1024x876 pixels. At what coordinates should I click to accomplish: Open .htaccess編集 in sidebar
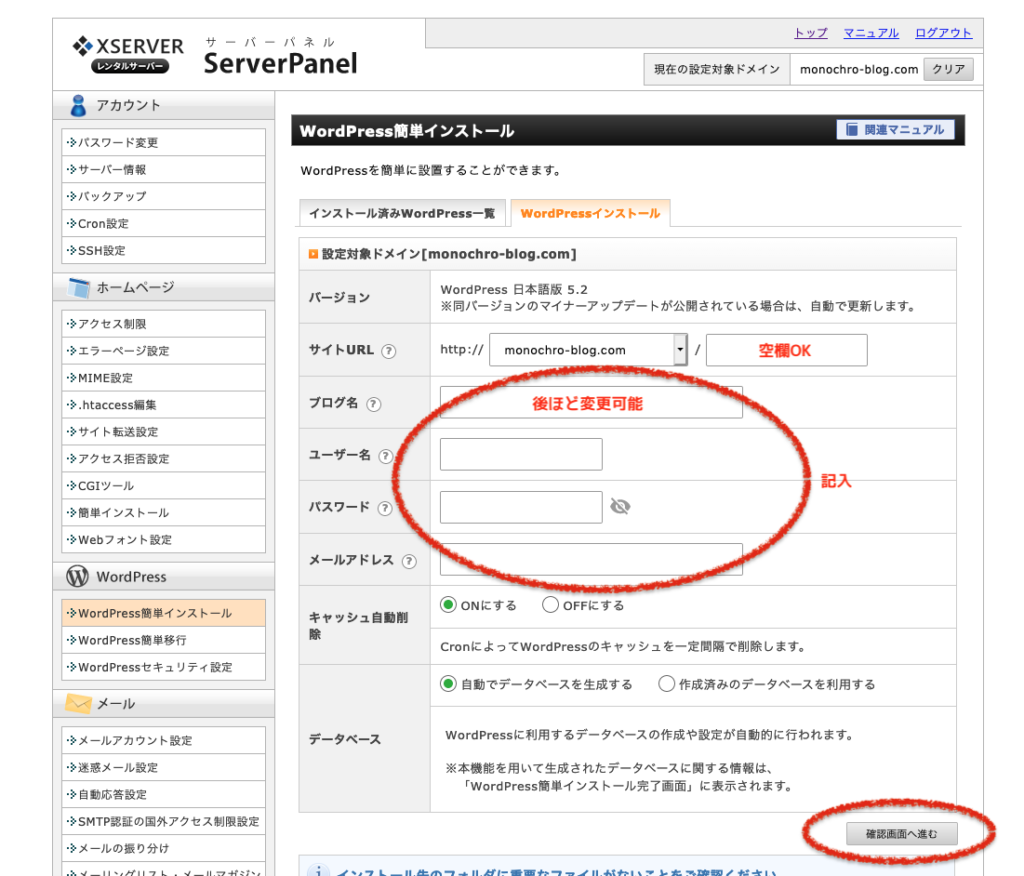(163, 405)
